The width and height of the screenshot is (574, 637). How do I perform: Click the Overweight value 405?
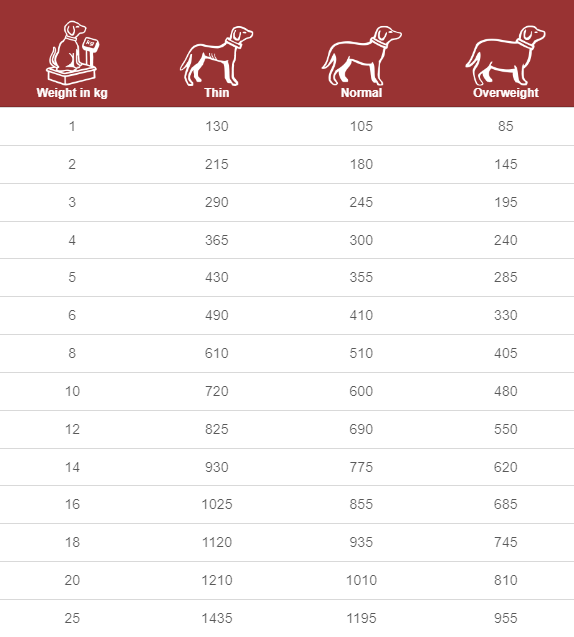506,353
